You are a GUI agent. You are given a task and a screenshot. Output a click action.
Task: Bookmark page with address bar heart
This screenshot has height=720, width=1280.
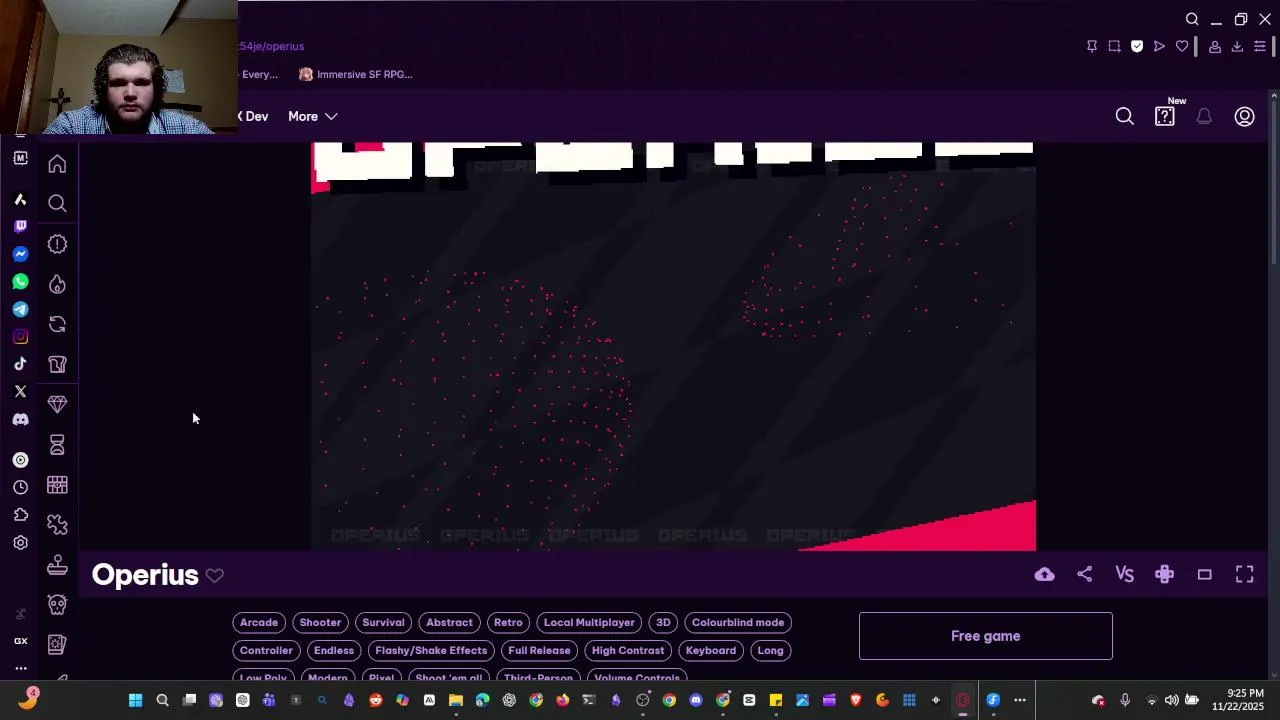click(x=1181, y=46)
